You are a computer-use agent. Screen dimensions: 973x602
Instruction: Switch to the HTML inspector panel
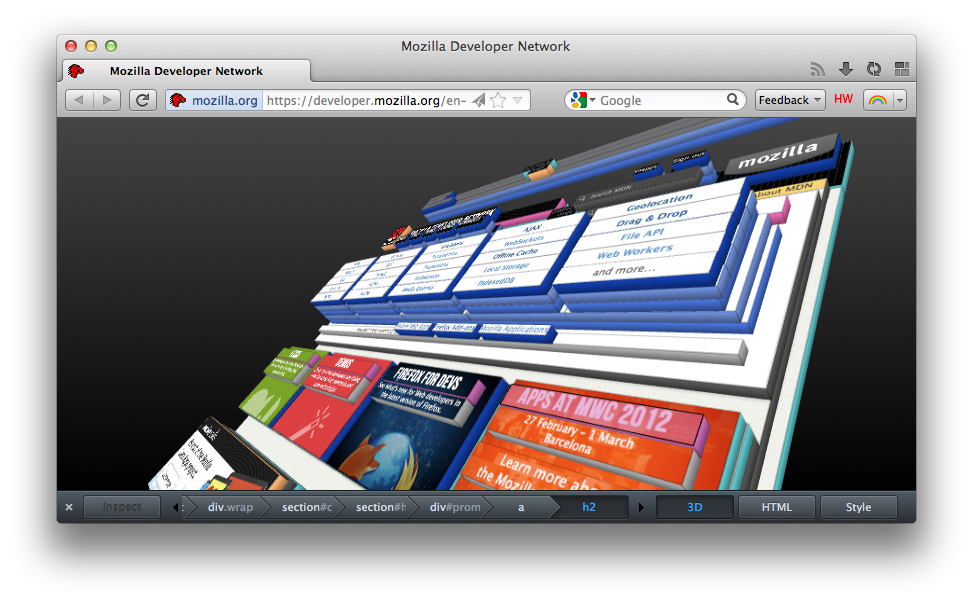pos(777,507)
